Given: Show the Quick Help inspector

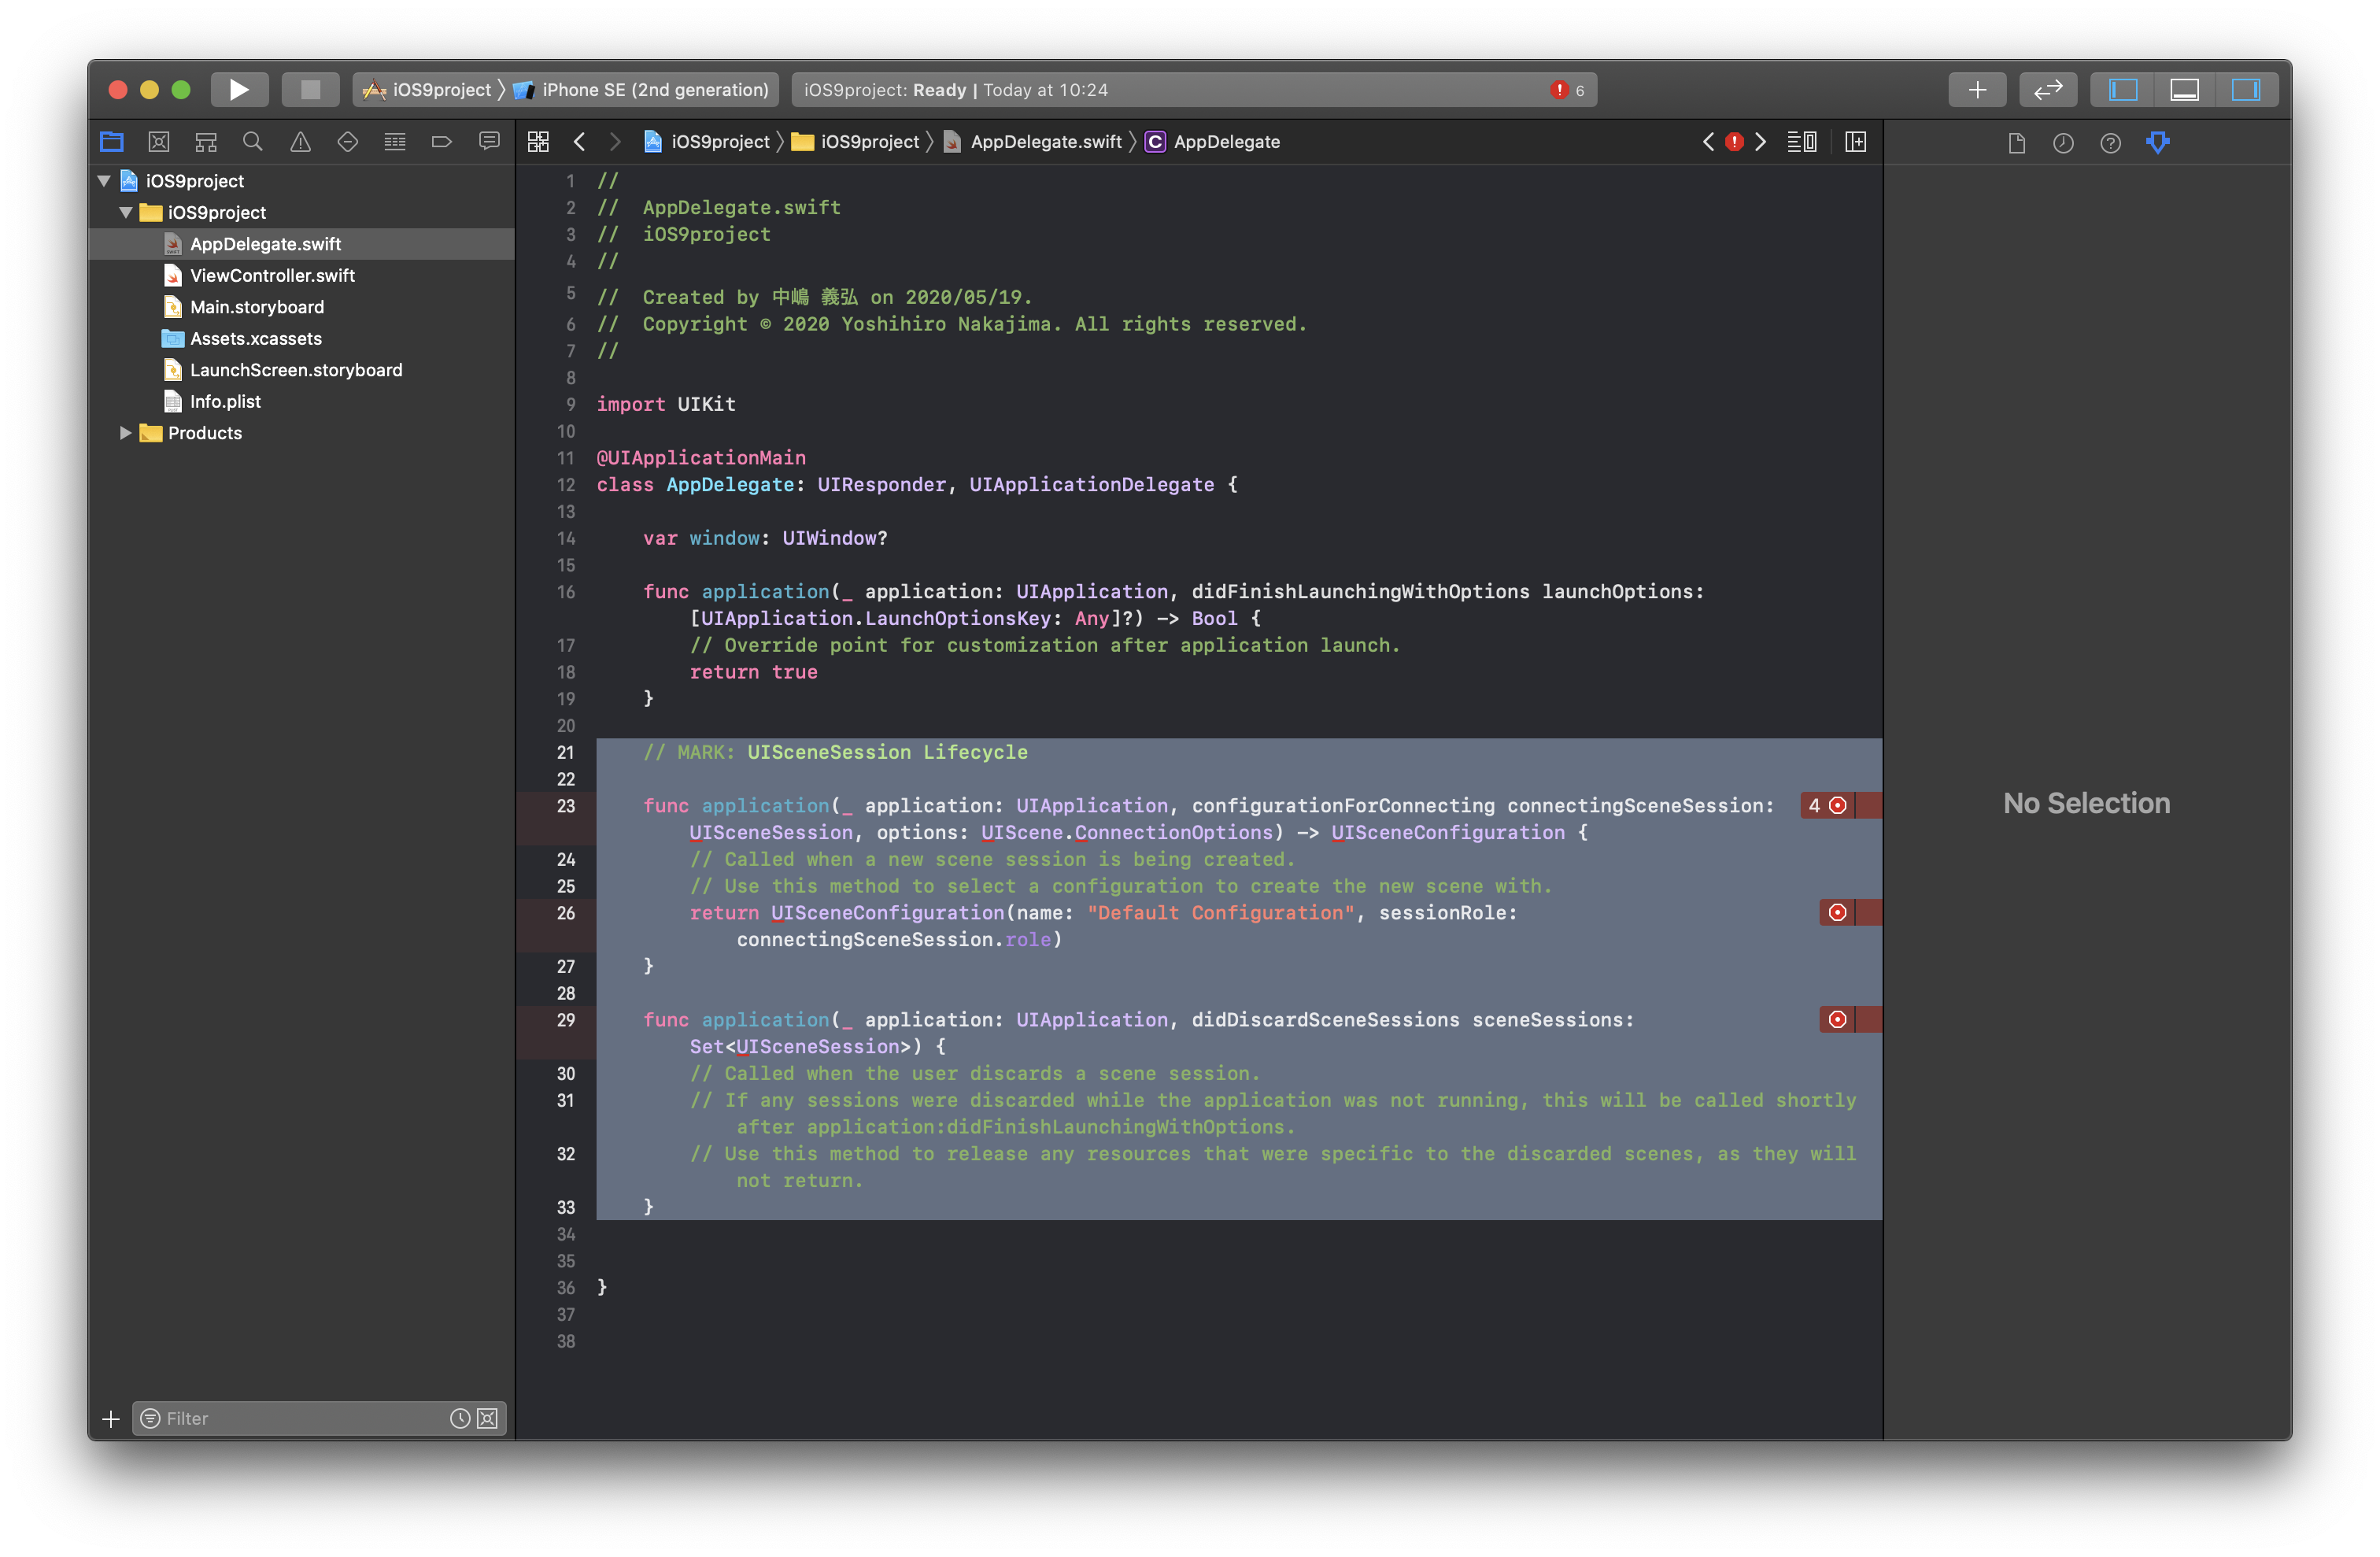Looking at the screenshot, I should 2110,143.
